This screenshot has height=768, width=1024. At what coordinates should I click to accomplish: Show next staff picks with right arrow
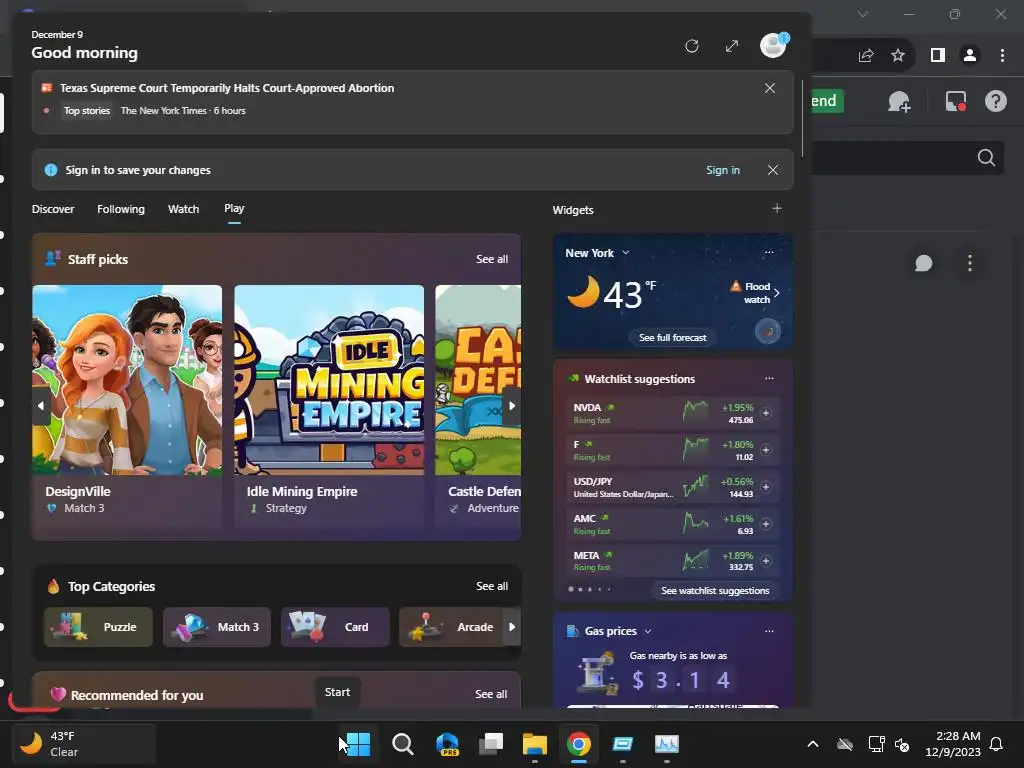pyautogui.click(x=512, y=406)
